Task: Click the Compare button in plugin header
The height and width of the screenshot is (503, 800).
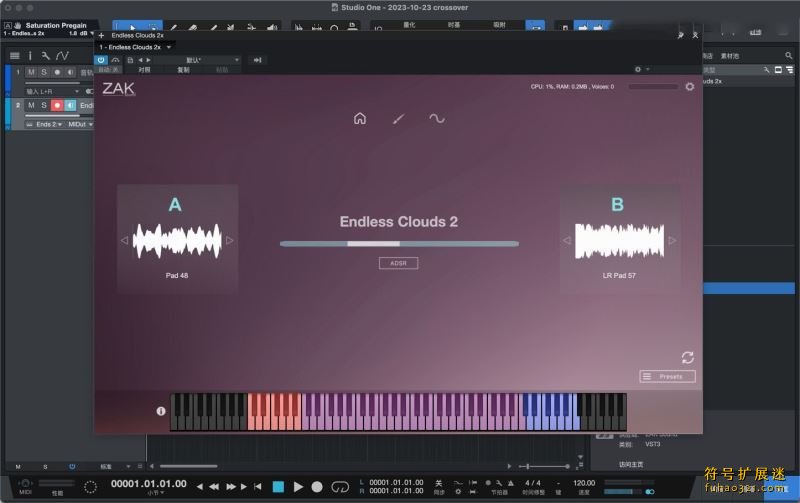Action: [144, 70]
